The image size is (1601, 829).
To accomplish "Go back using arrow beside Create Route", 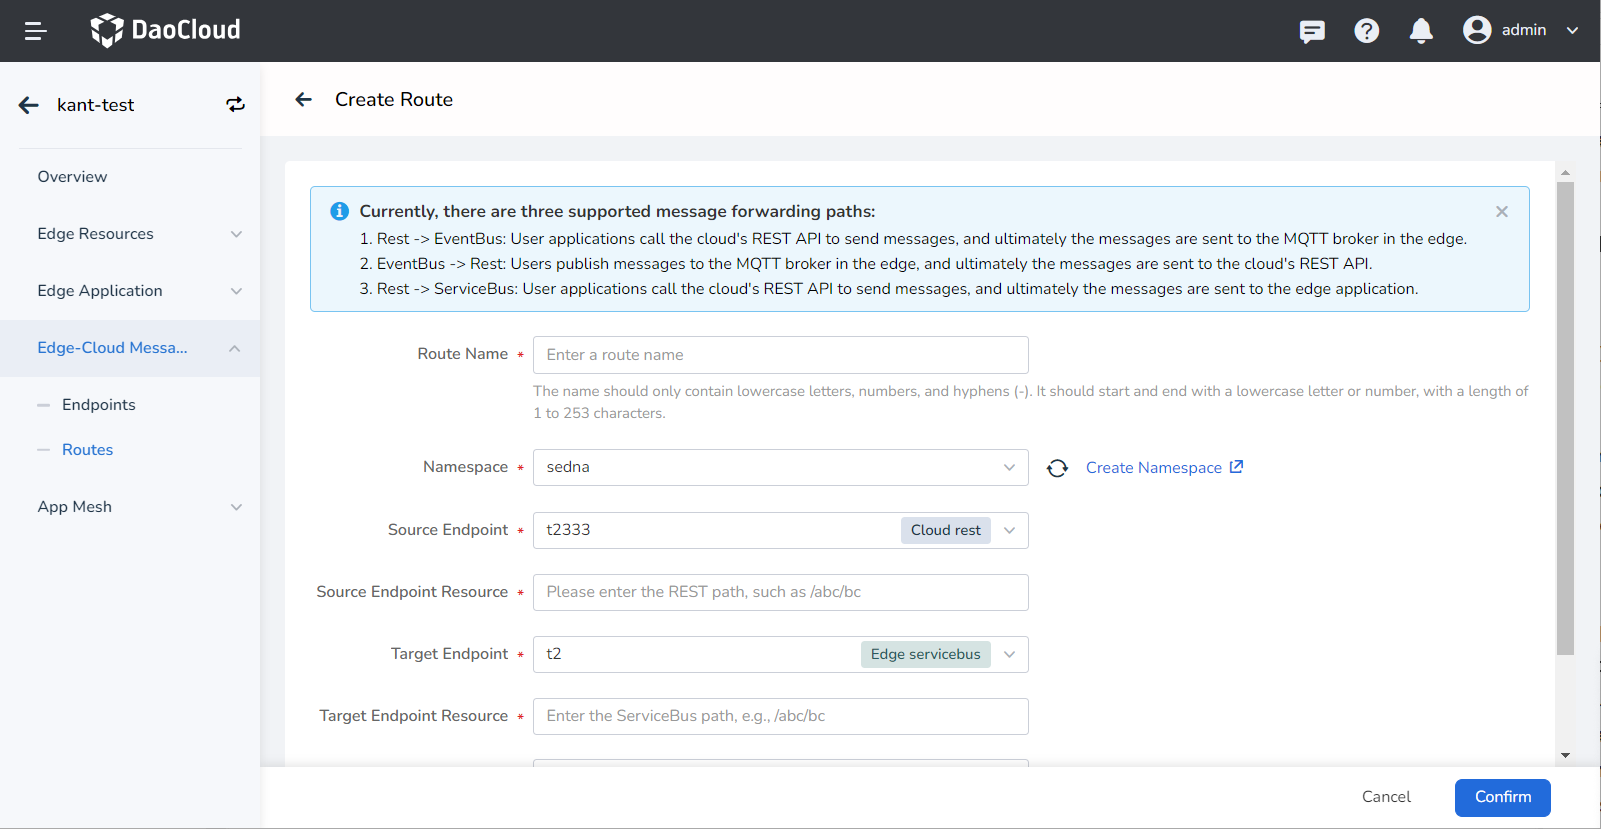I will tap(304, 99).
